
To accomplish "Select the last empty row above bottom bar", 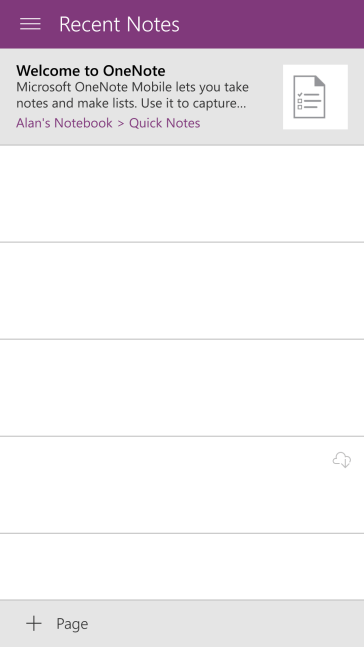I will click(x=182, y=567).
